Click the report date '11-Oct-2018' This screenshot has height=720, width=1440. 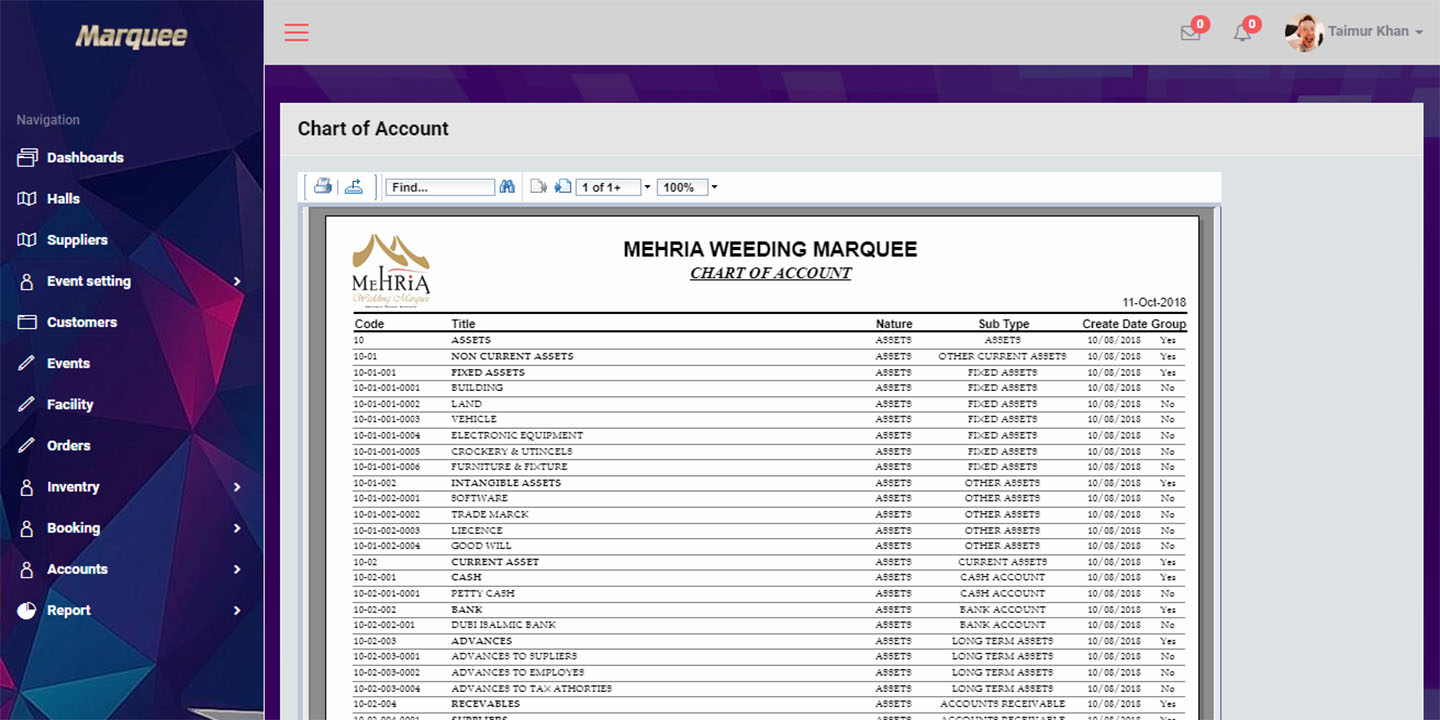(x=1154, y=302)
